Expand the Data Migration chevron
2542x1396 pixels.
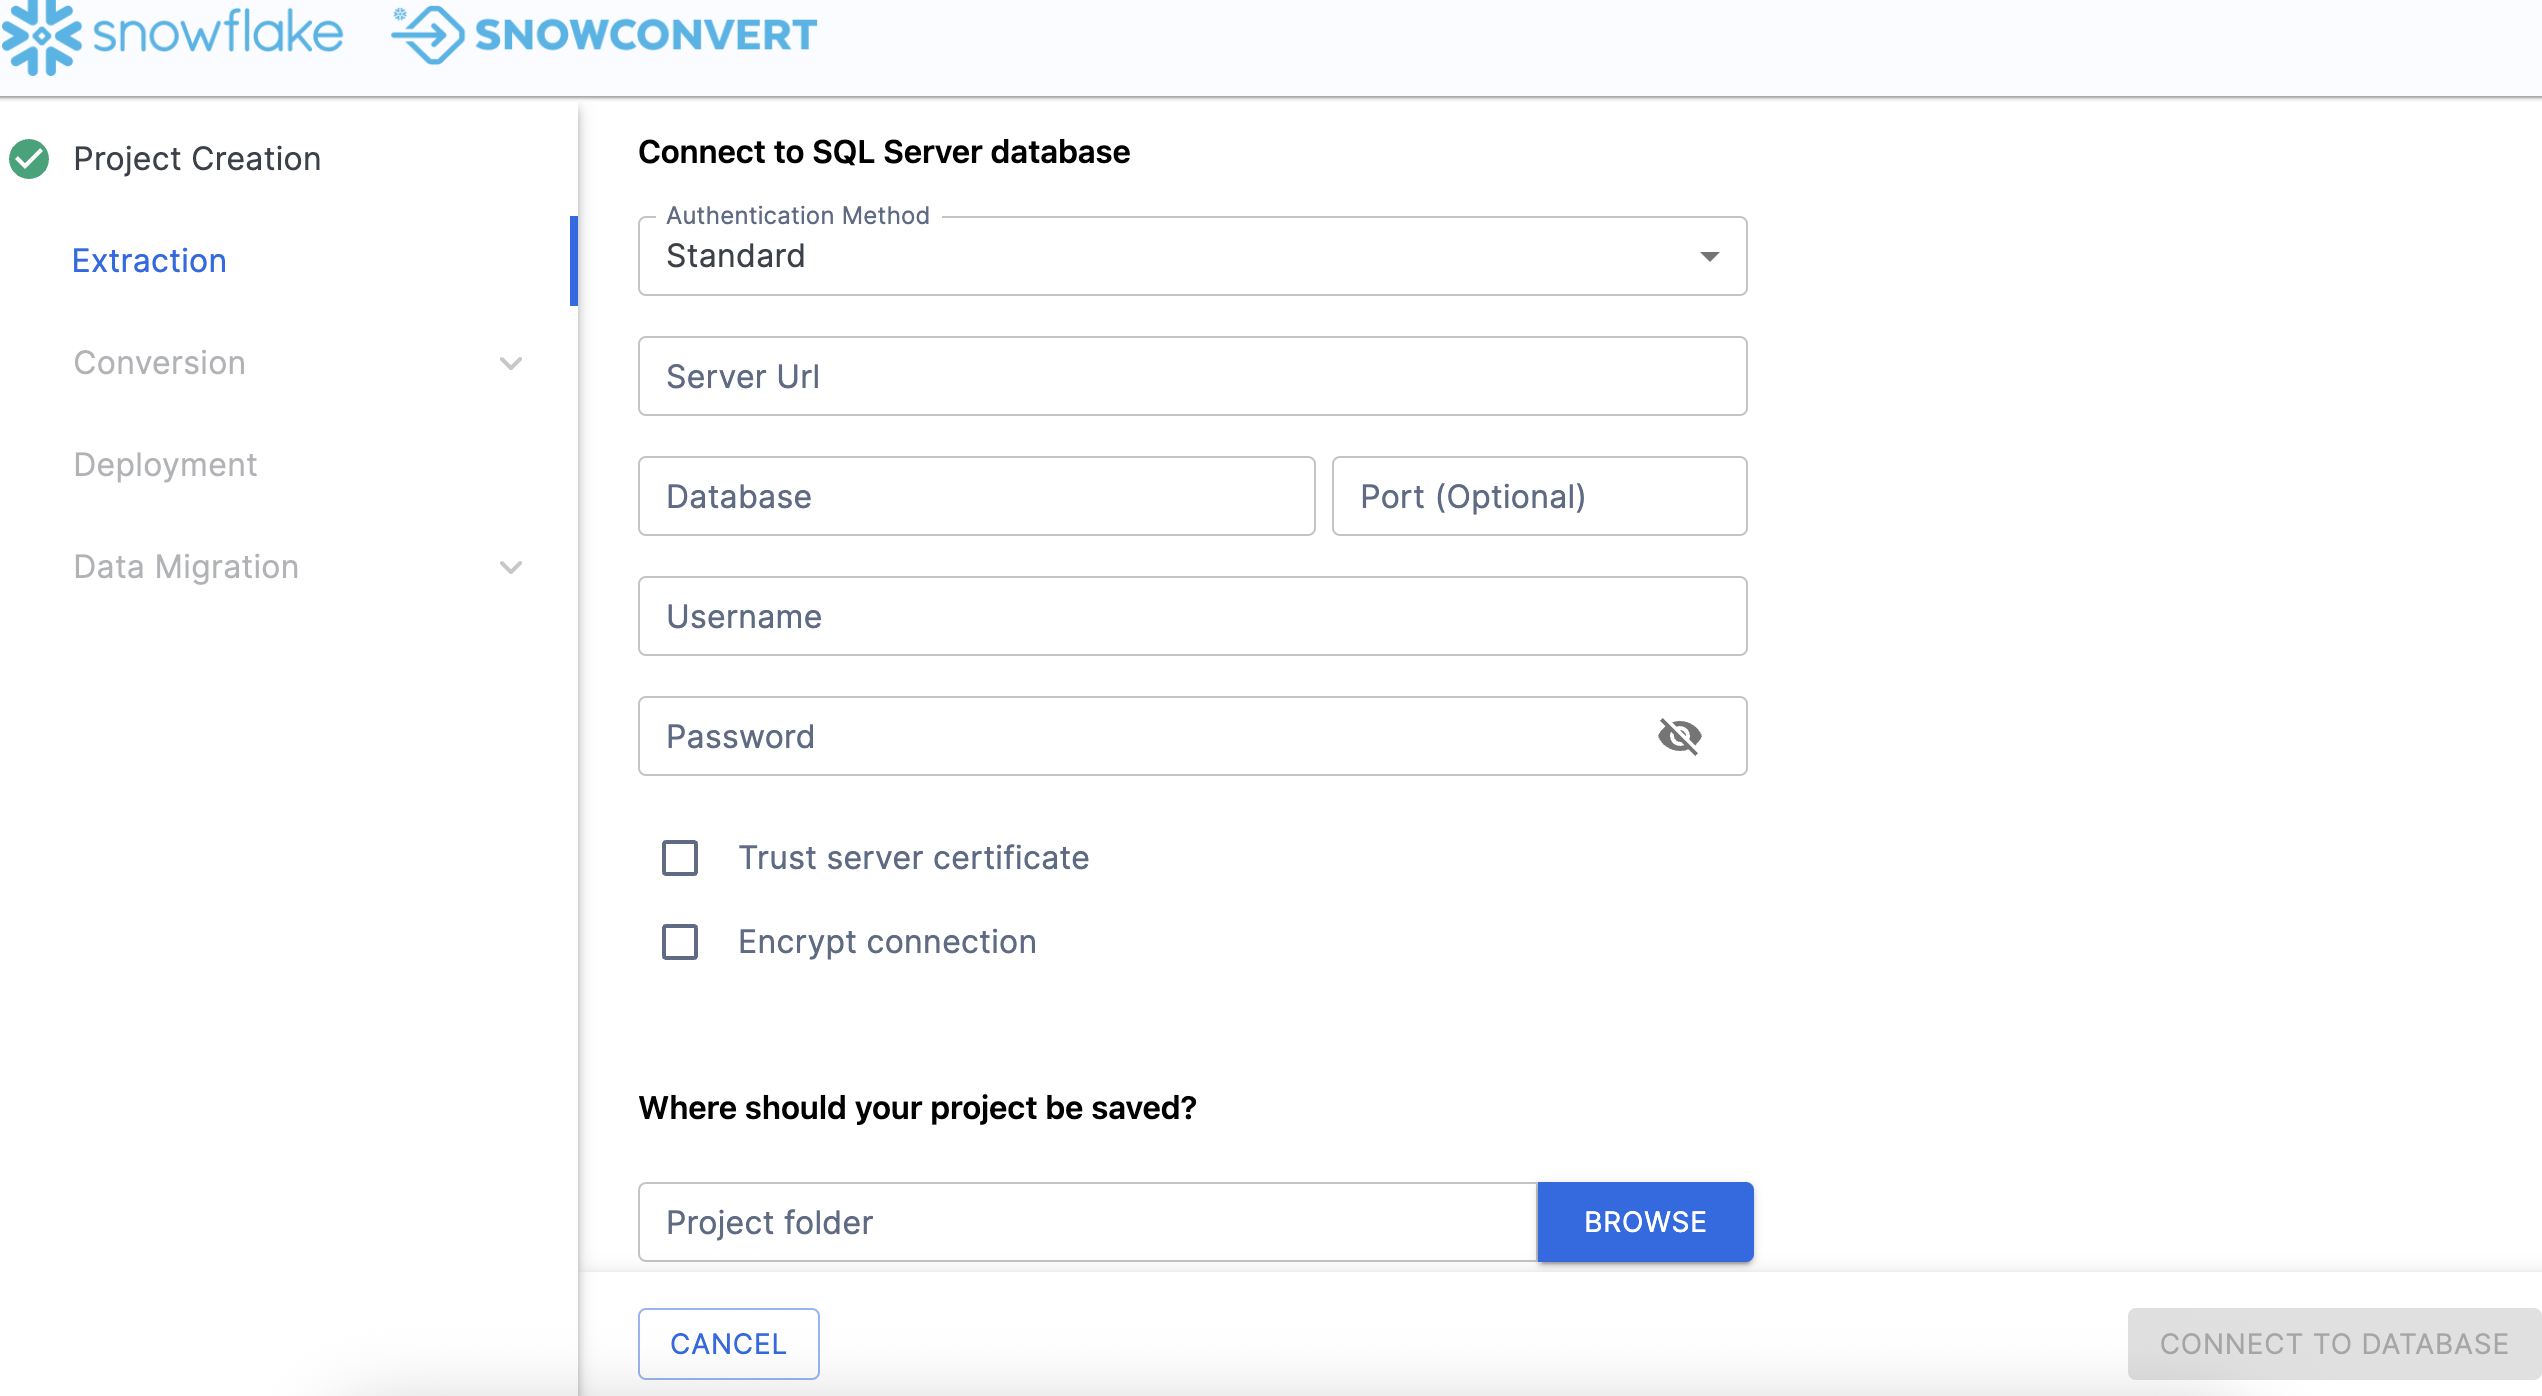tap(511, 567)
